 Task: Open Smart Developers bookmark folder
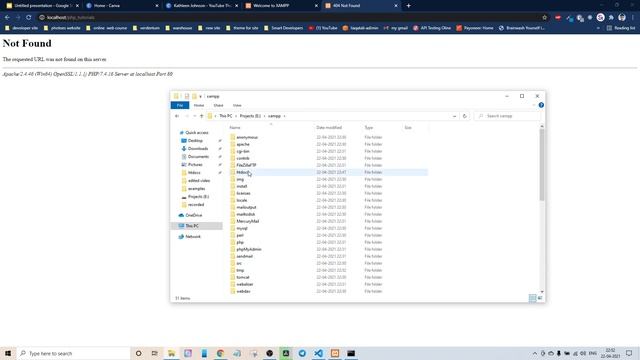tap(283, 28)
